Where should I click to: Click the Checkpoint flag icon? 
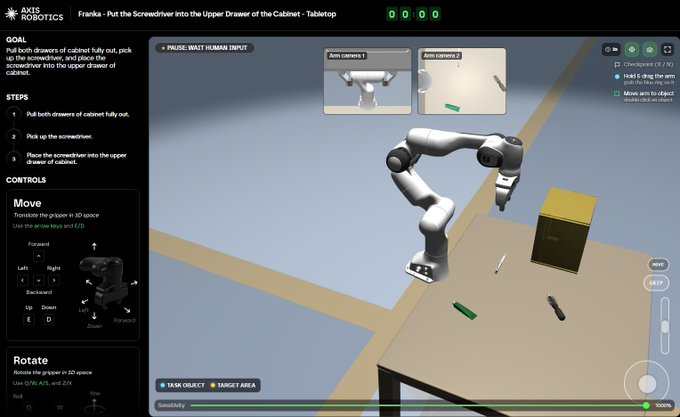(x=617, y=65)
